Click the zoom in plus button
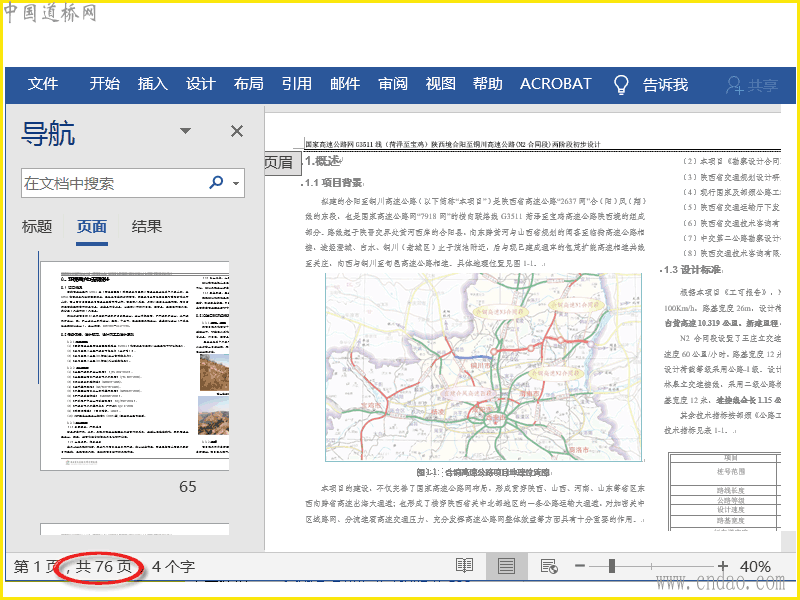This screenshot has height=600, width=800. point(722,565)
